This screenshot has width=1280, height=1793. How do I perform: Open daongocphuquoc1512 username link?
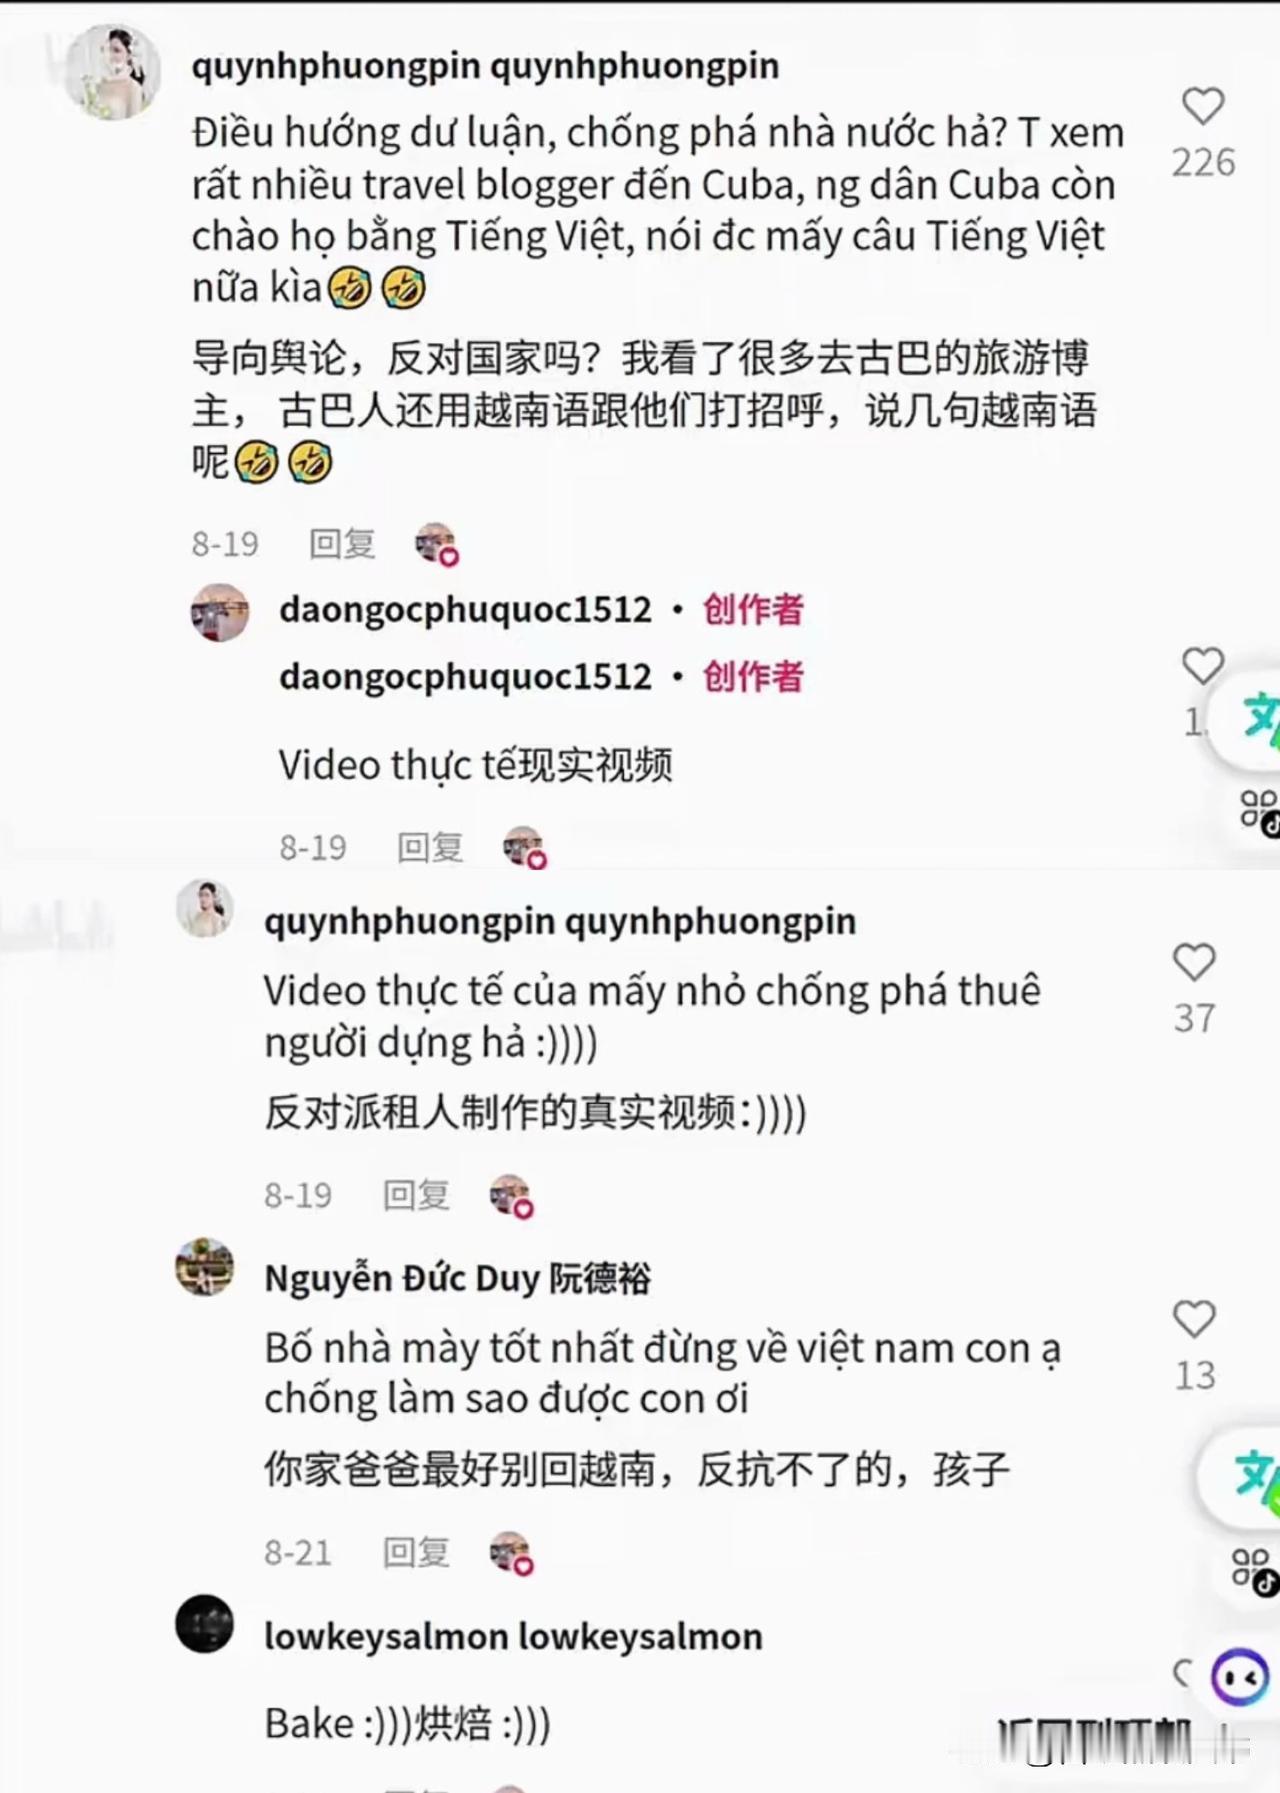tap(465, 609)
